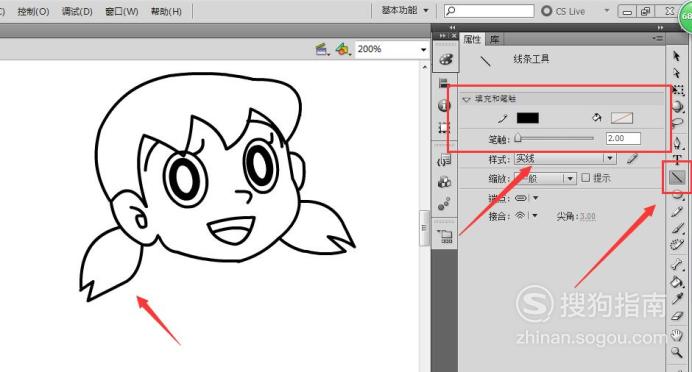Switch to the 库 library tab
The width and height of the screenshot is (692, 372).
tap(495, 39)
